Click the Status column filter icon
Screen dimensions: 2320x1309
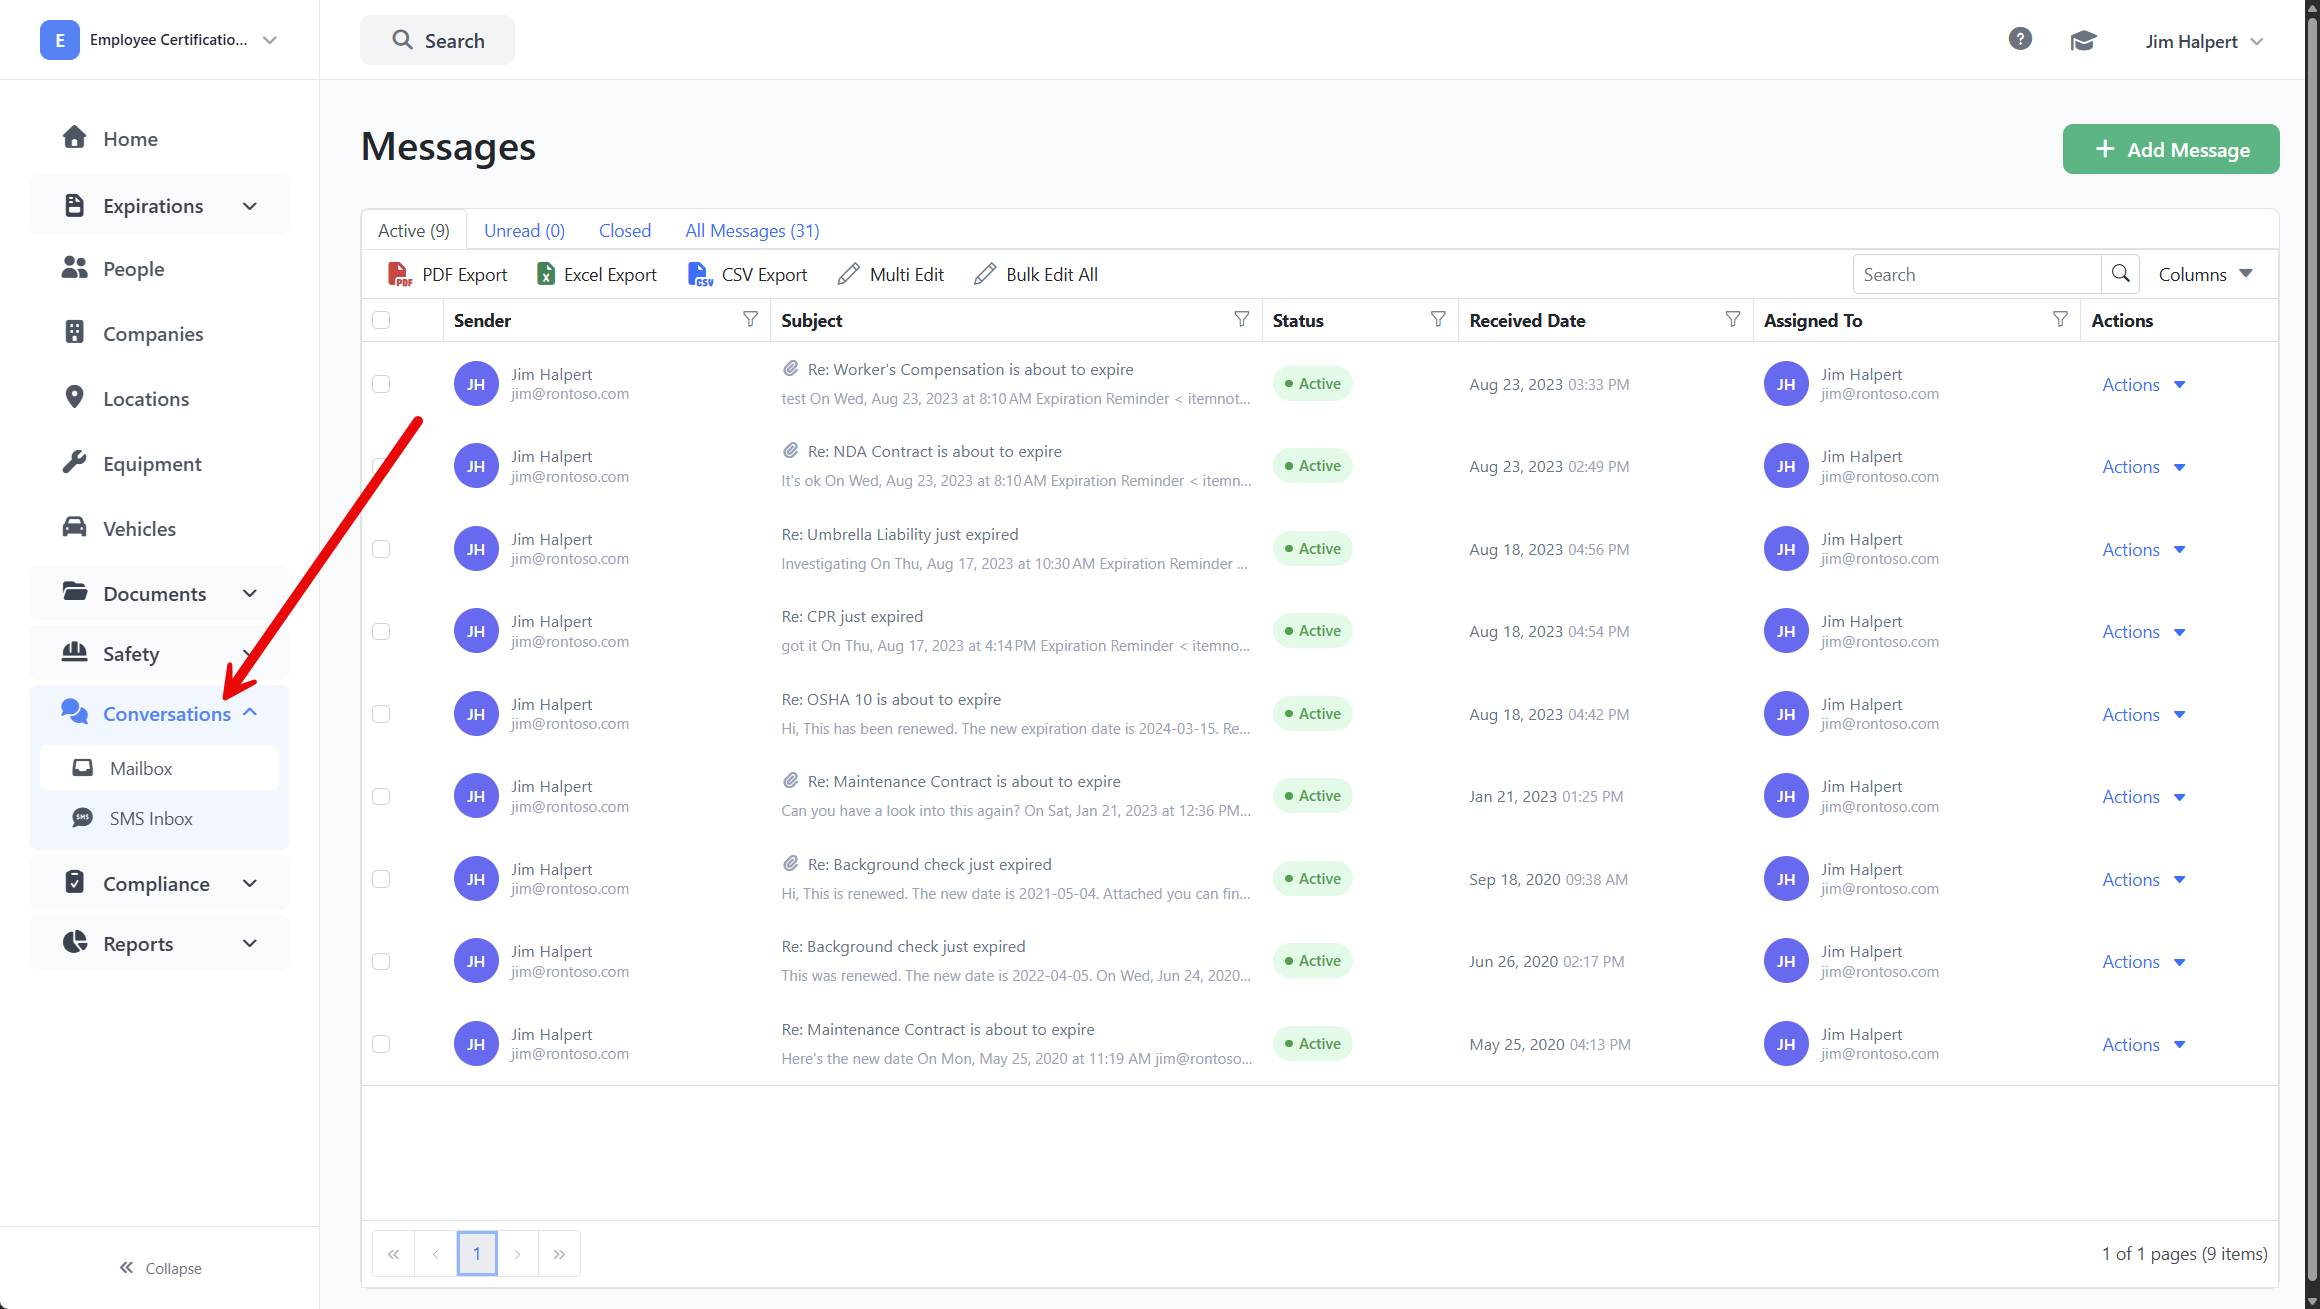(1438, 319)
